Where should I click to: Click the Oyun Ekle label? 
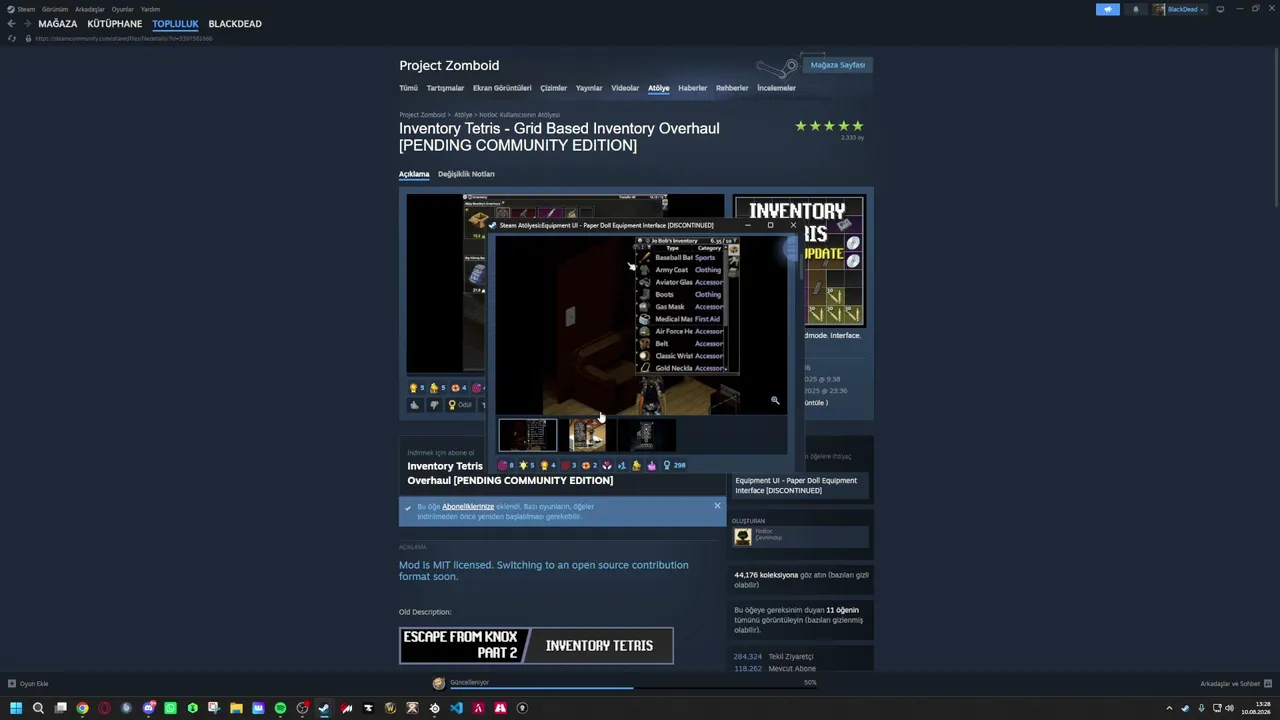coord(34,684)
